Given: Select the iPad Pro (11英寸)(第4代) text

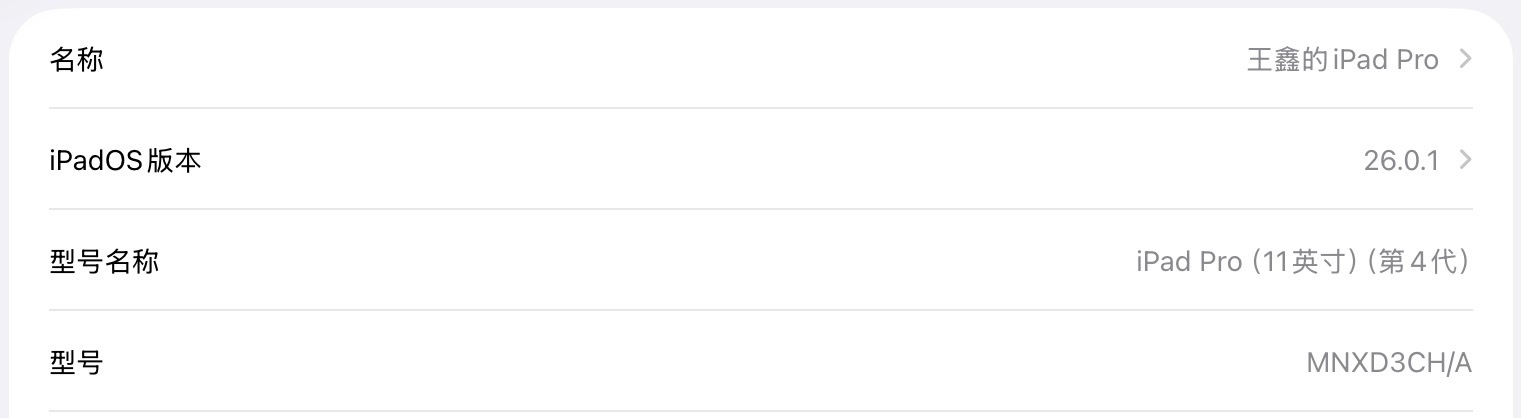Looking at the screenshot, I should (x=1303, y=263).
